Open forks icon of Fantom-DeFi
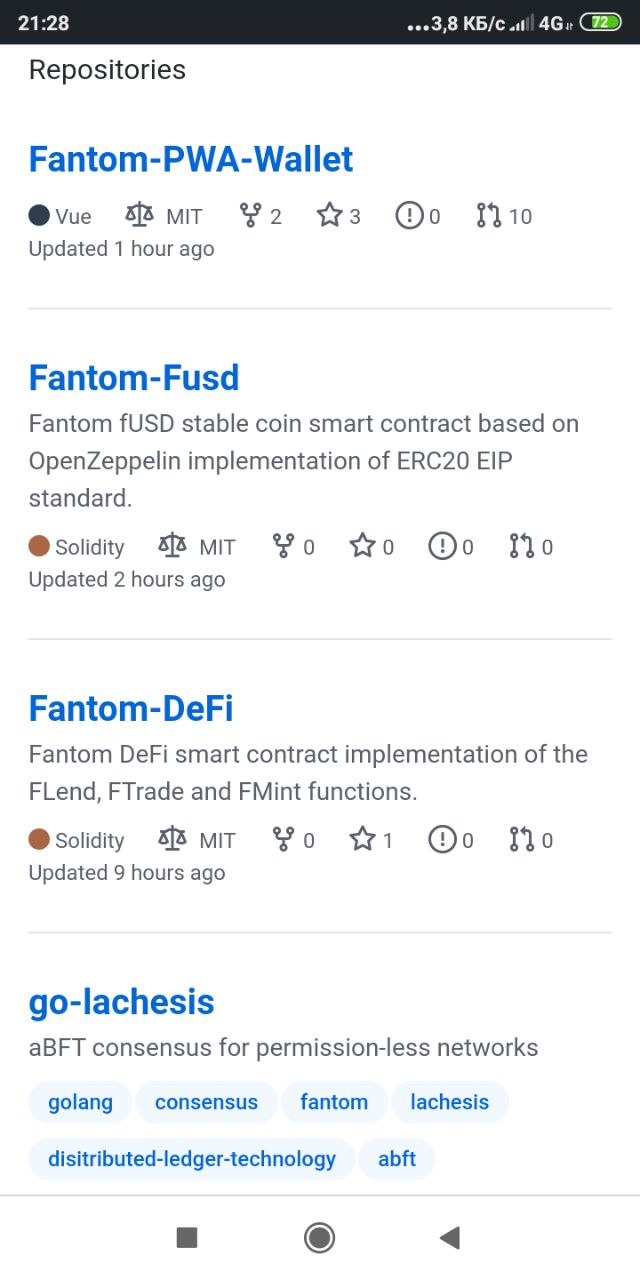Screen dimensions: 640x1280 [283, 839]
